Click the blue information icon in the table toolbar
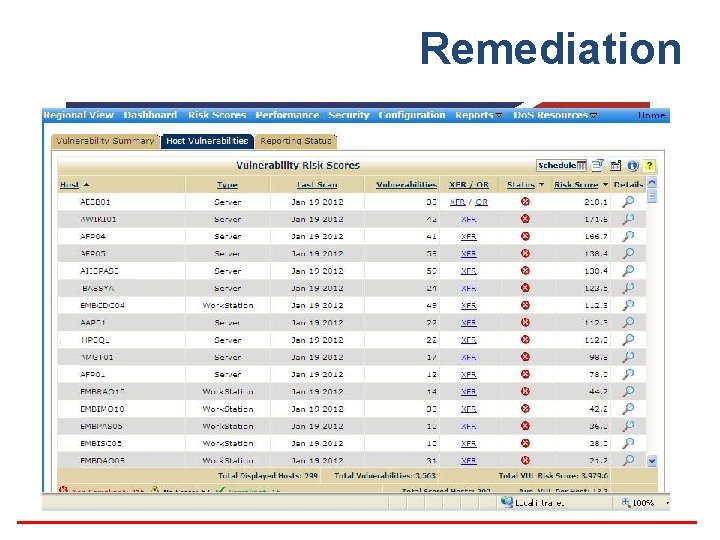Image resolution: width=720 pixels, height=540 pixels. point(632,165)
